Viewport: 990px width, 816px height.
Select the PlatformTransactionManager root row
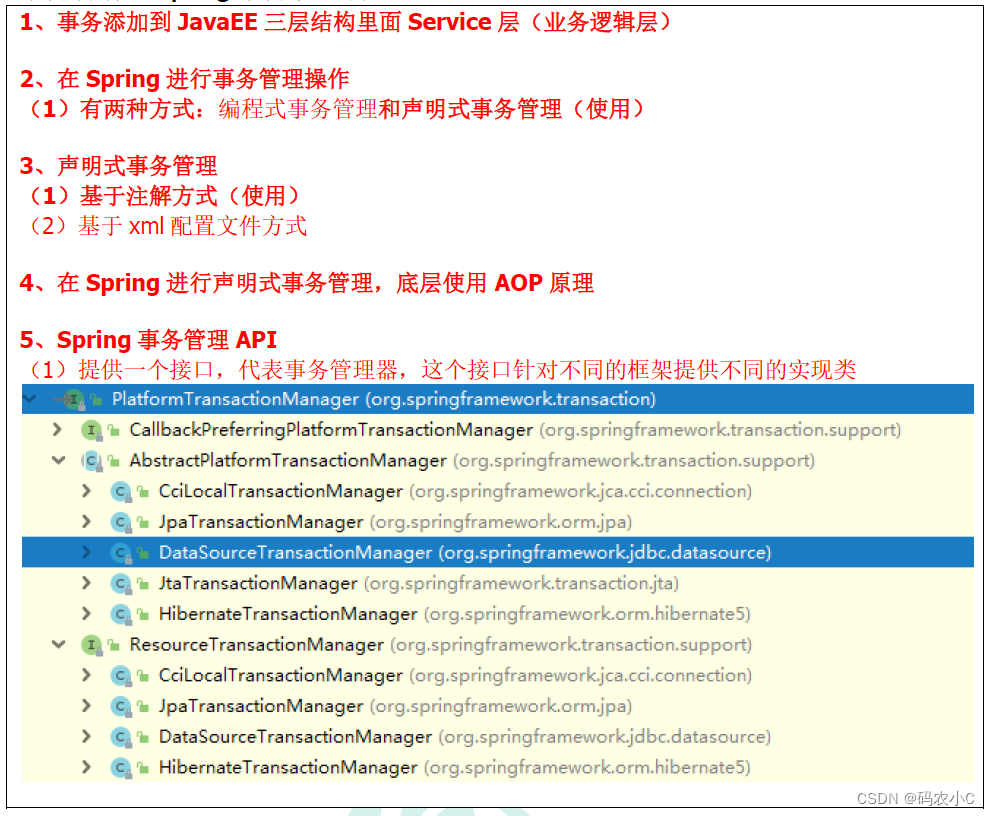[498, 399]
